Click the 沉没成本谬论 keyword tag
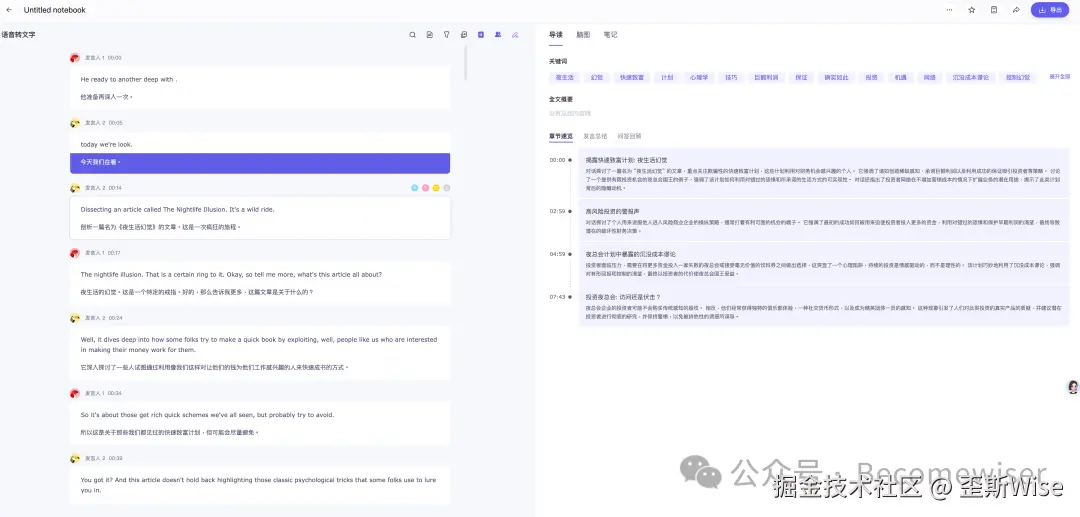The height and width of the screenshot is (517, 1080). [x=970, y=78]
